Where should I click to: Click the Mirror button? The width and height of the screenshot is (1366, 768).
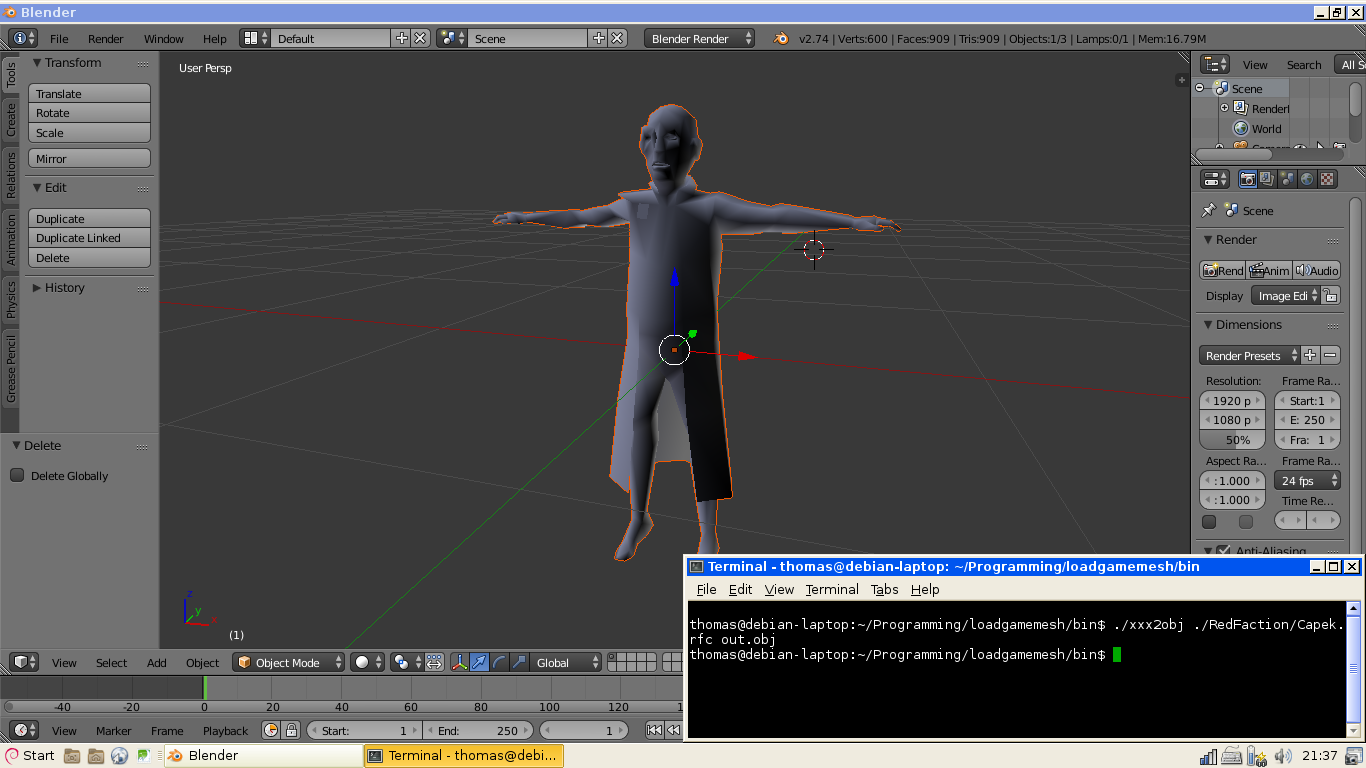pyautogui.click(x=89, y=158)
